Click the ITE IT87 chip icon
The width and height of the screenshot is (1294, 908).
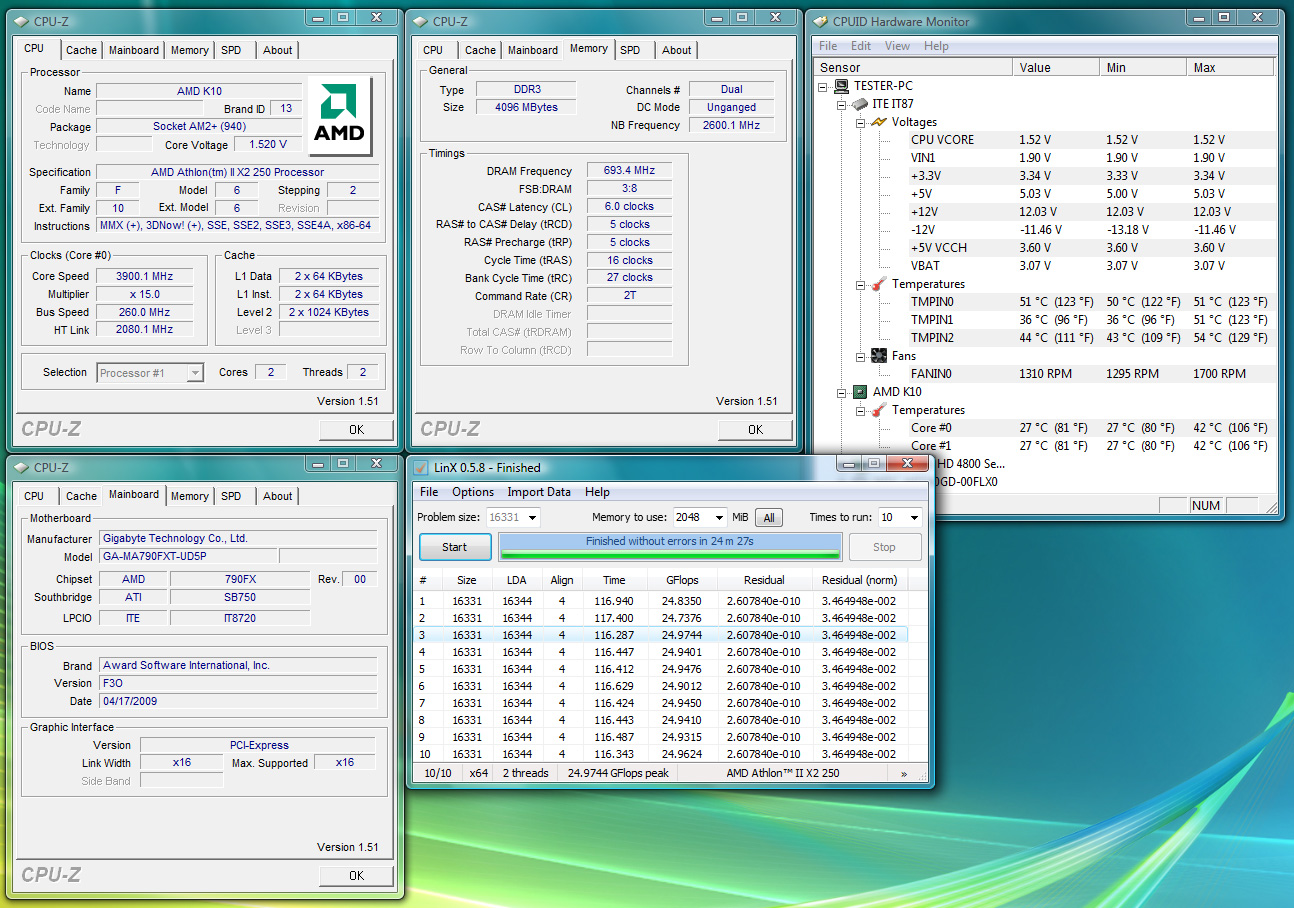(x=859, y=104)
